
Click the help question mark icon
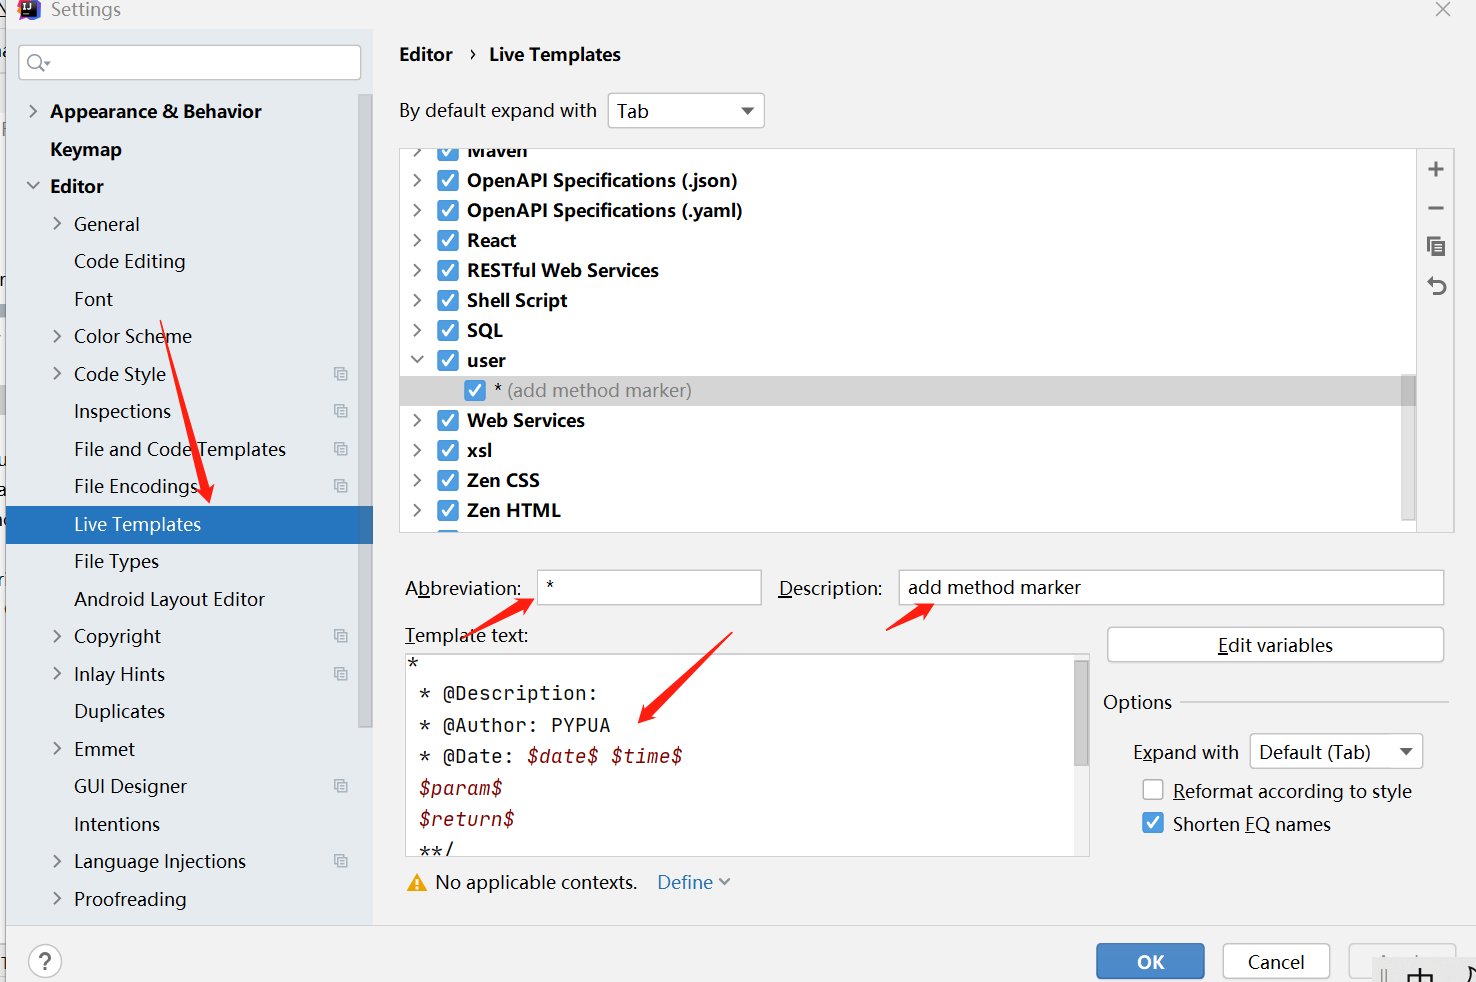[45, 961]
